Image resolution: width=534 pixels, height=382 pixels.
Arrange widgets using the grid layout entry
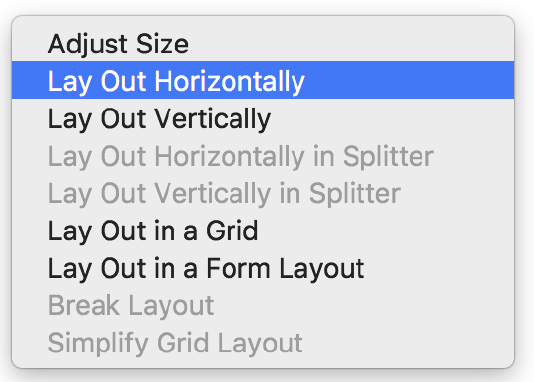[x=263, y=230]
